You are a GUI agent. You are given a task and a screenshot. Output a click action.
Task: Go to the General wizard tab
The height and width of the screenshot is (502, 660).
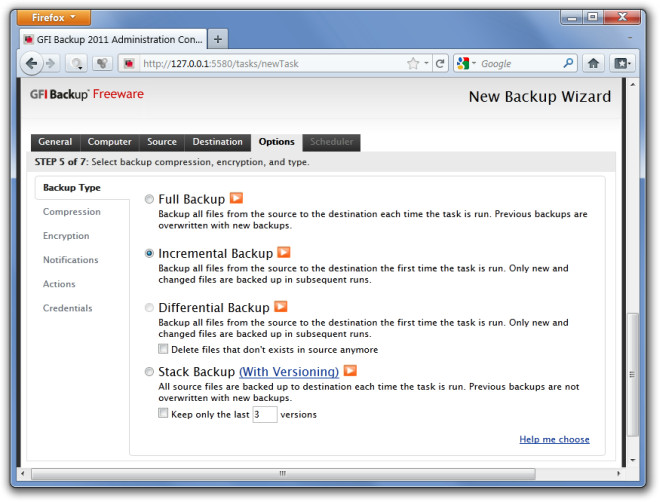click(x=55, y=142)
